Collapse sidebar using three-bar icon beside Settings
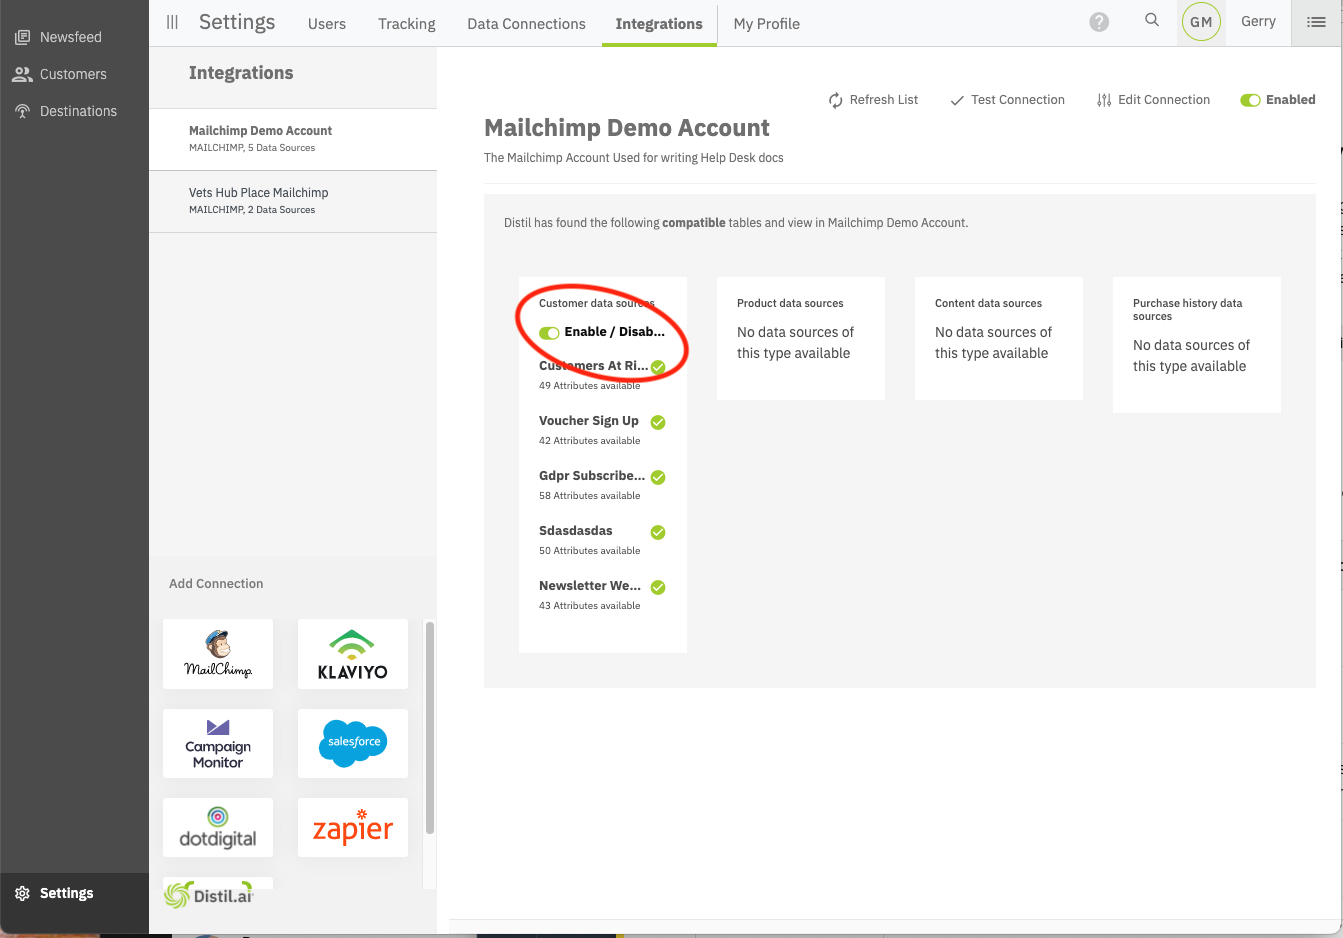The image size is (1343, 938). tap(172, 22)
